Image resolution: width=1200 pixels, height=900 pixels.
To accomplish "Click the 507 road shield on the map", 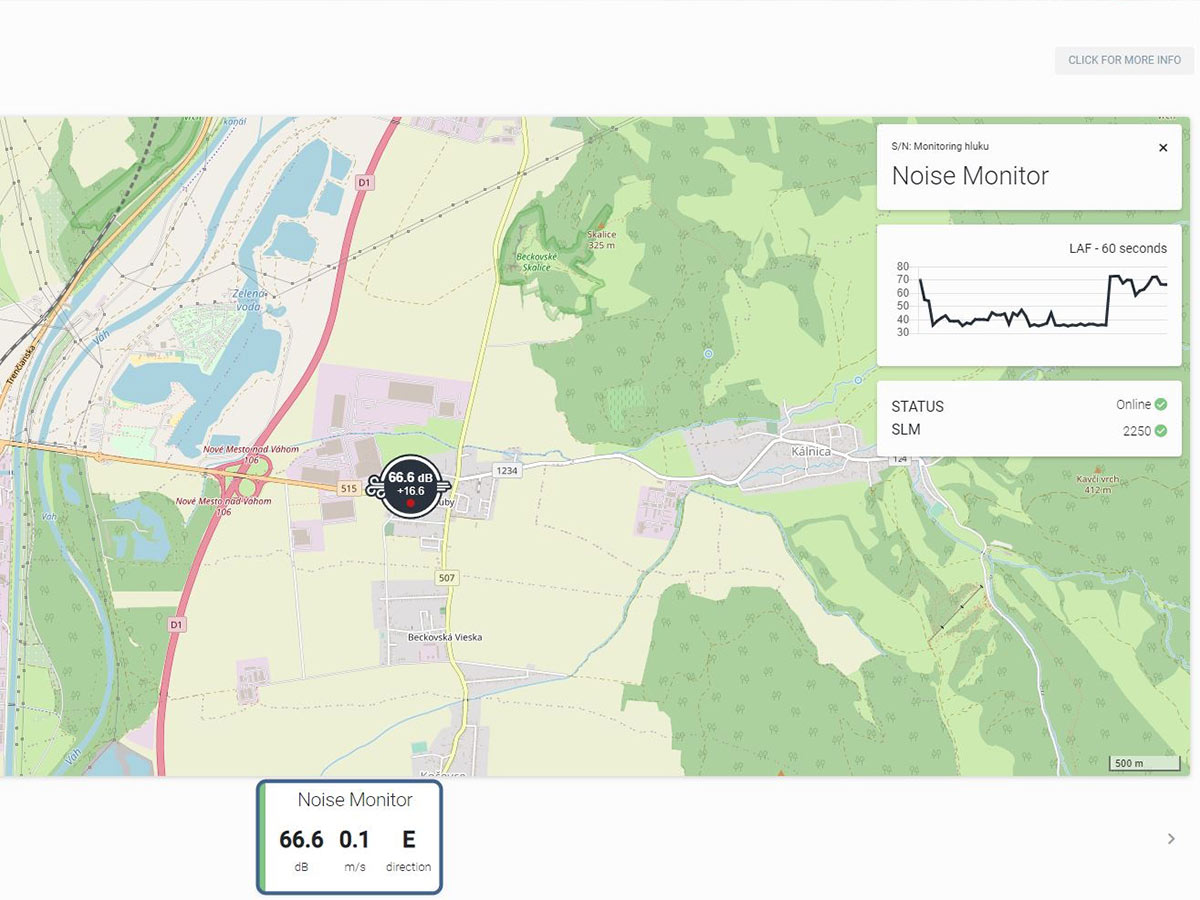I will [x=446, y=578].
